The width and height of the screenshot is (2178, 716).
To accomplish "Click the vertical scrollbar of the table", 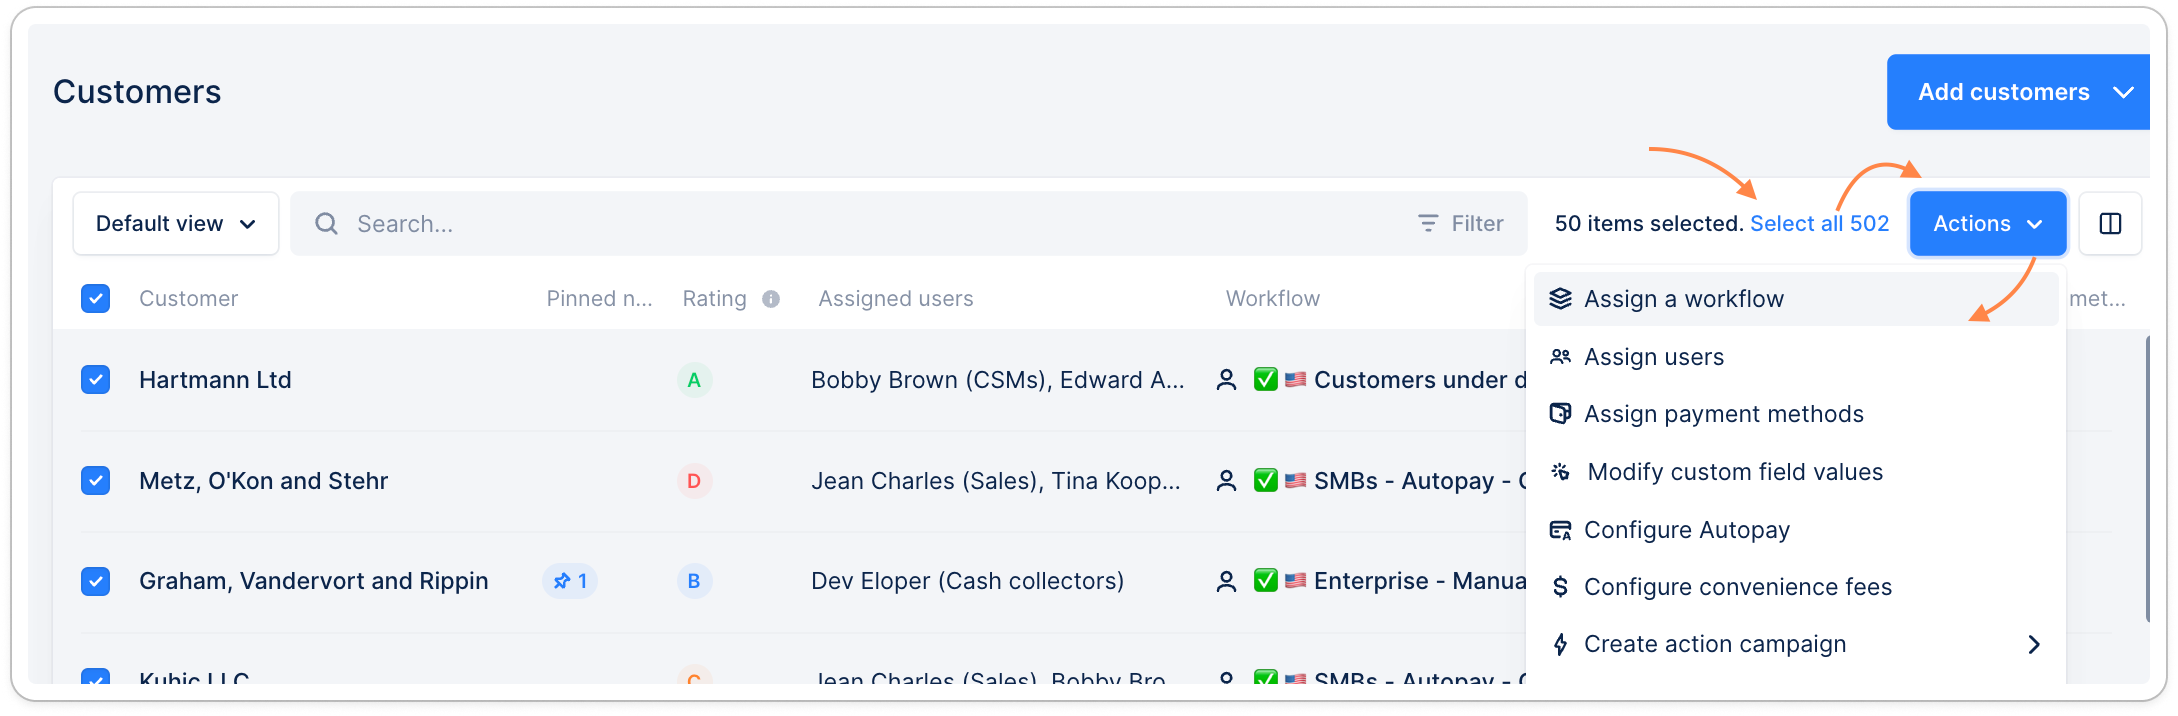I will coord(2146,480).
